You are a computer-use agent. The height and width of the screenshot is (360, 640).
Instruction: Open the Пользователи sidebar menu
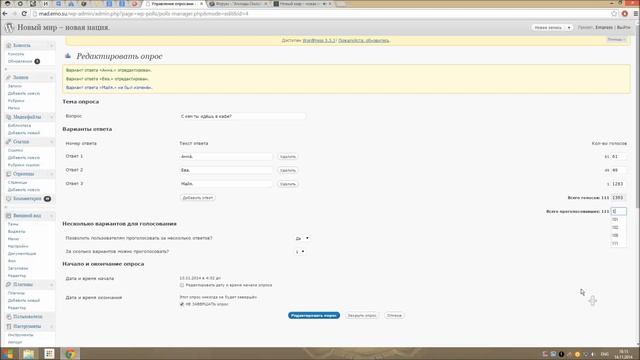pyautogui.click(x=27, y=317)
